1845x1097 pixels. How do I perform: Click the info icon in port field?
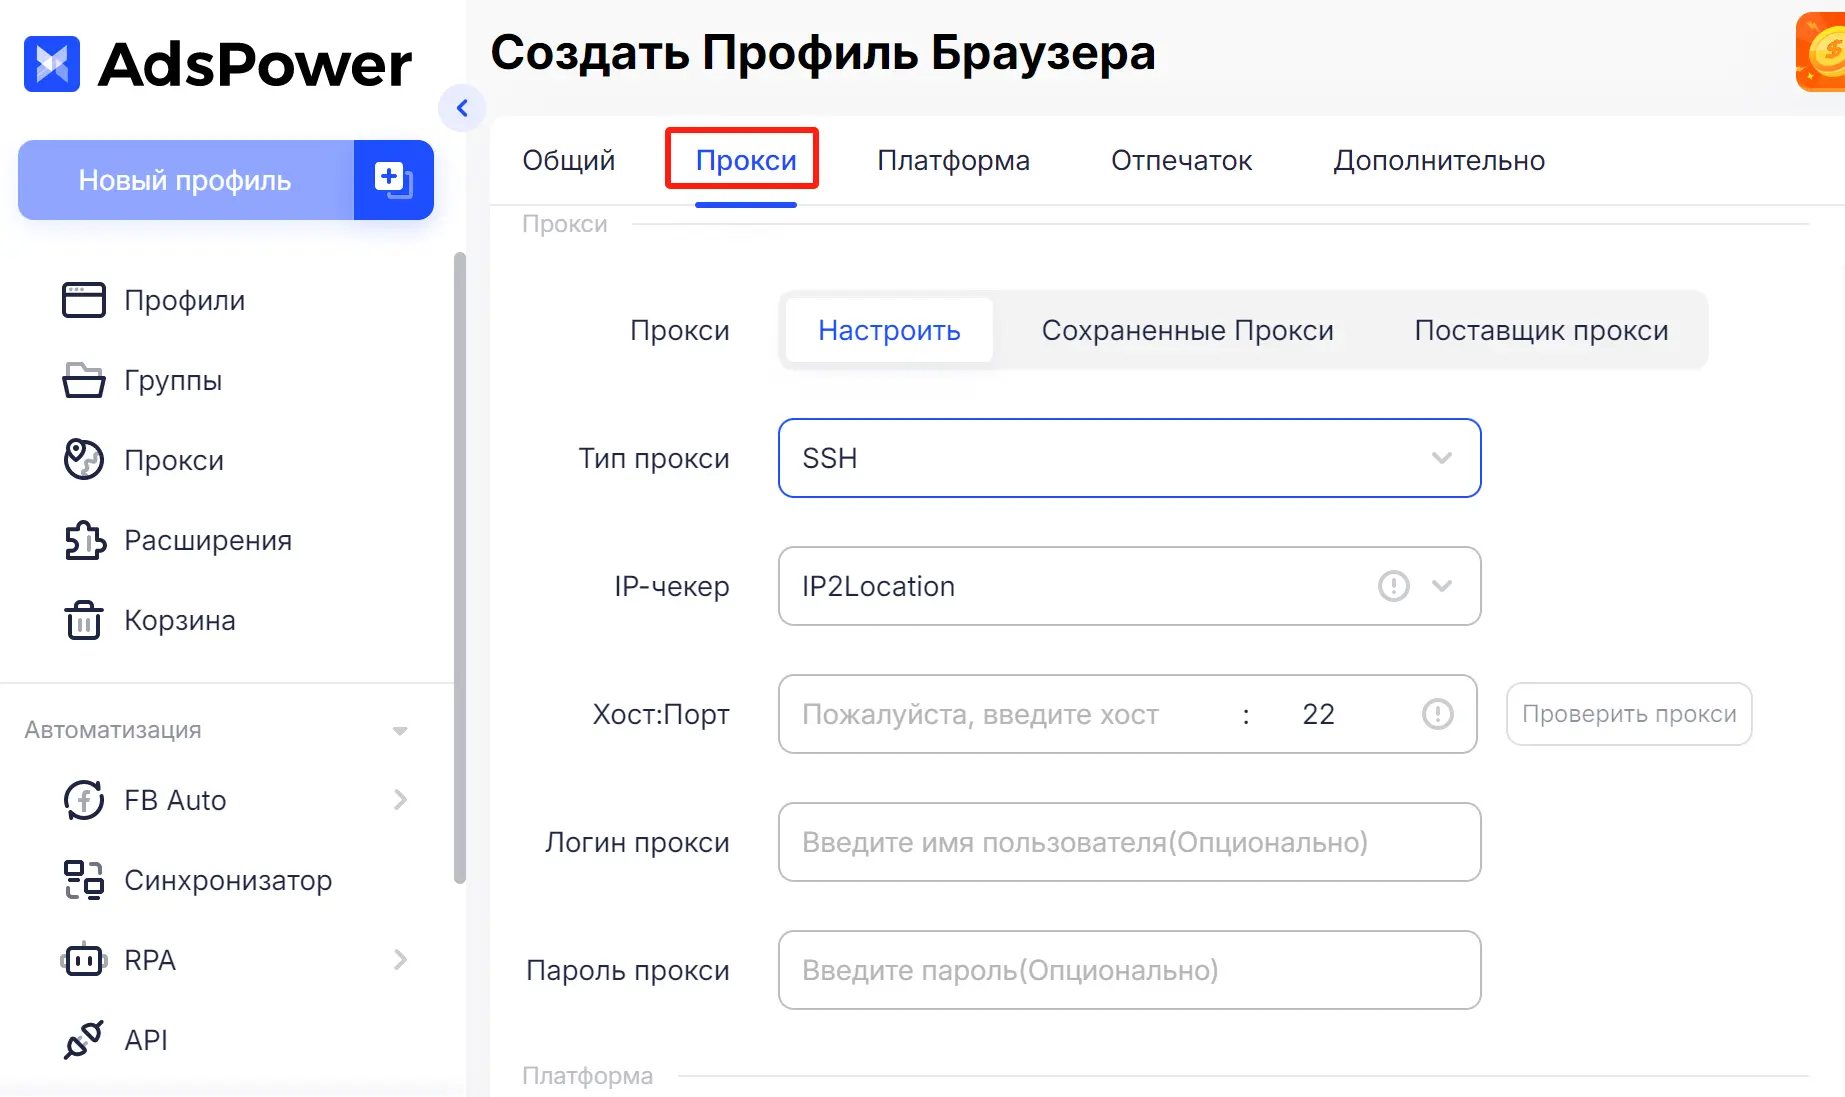coord(1438,714)
